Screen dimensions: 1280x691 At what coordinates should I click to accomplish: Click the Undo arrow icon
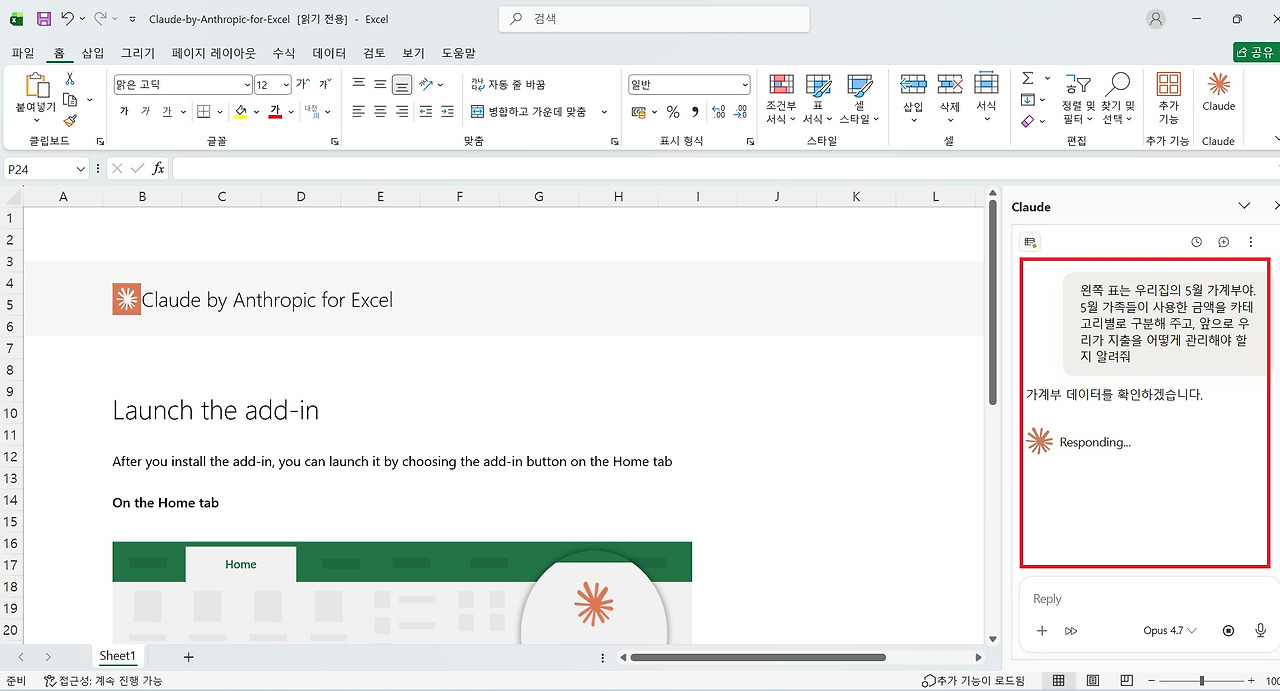point(67,19)
